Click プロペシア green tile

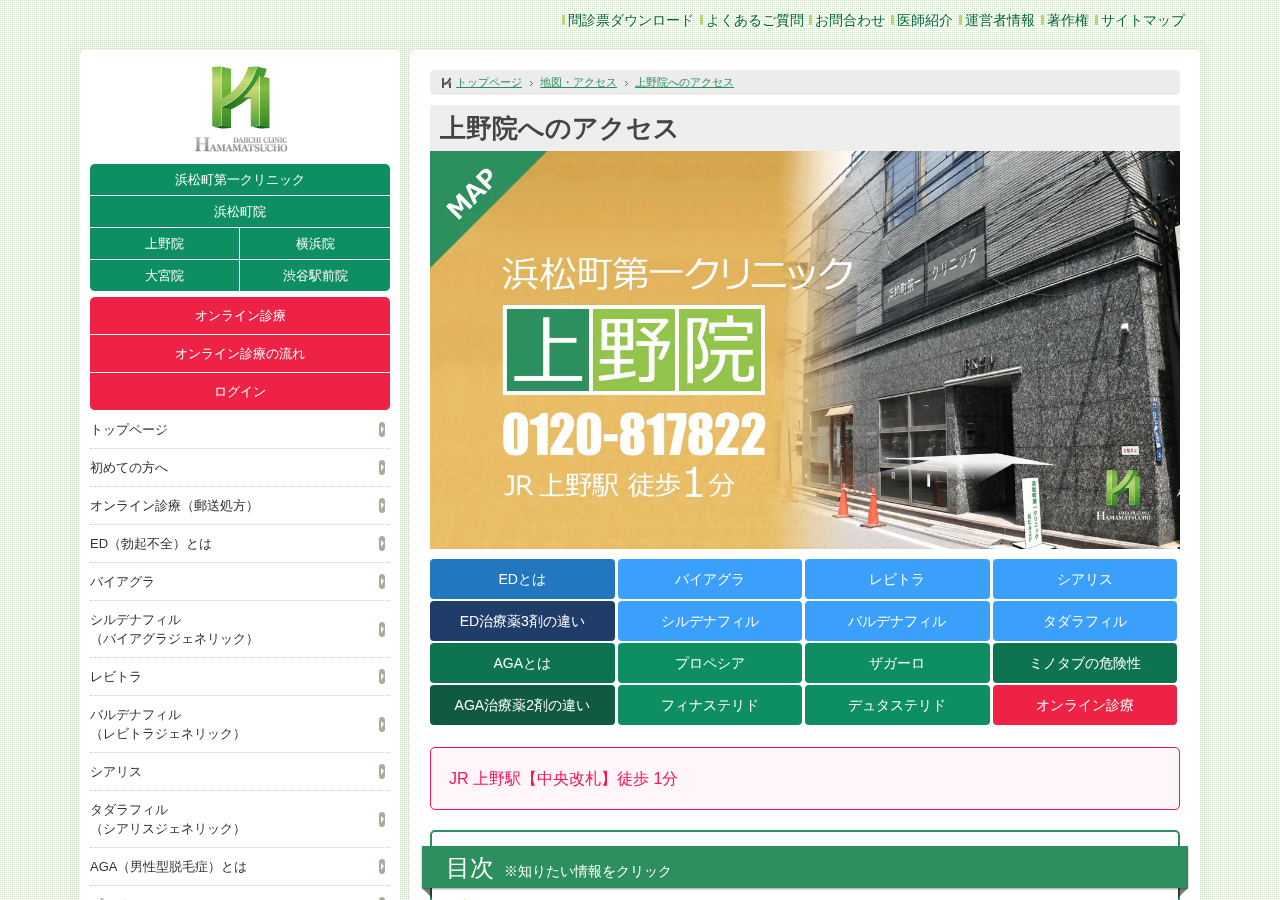point(710,663)
